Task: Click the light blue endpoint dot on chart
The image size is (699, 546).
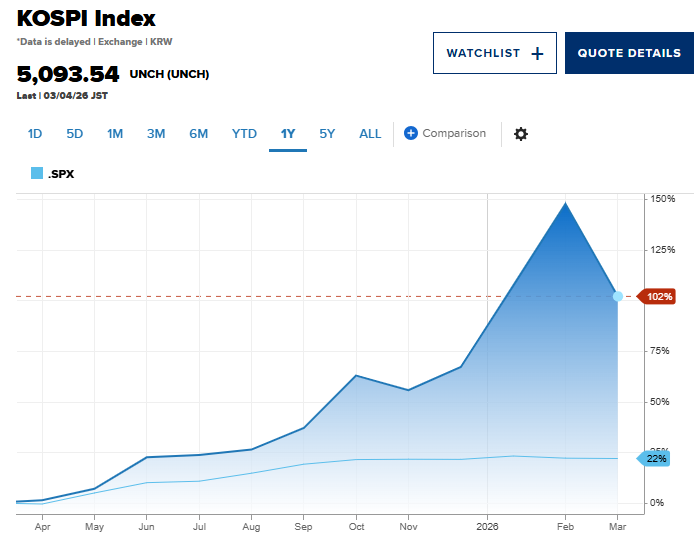Action: (x=618, y=297)
